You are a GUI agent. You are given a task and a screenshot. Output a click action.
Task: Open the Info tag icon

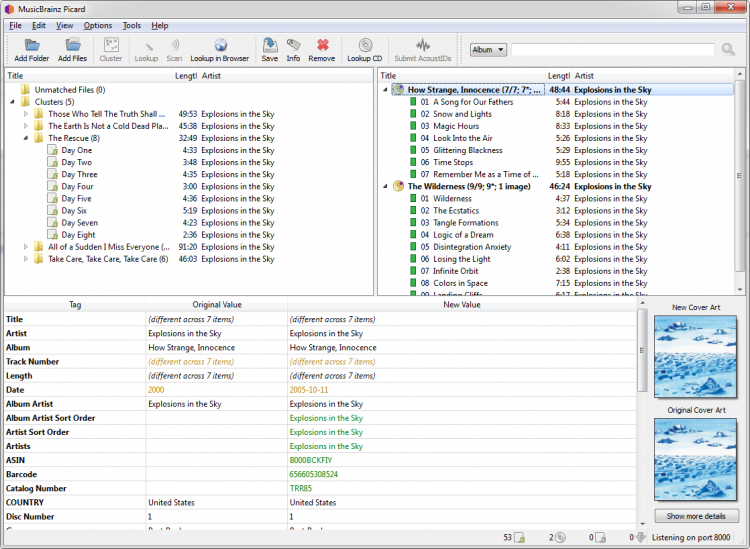(293, 45)
